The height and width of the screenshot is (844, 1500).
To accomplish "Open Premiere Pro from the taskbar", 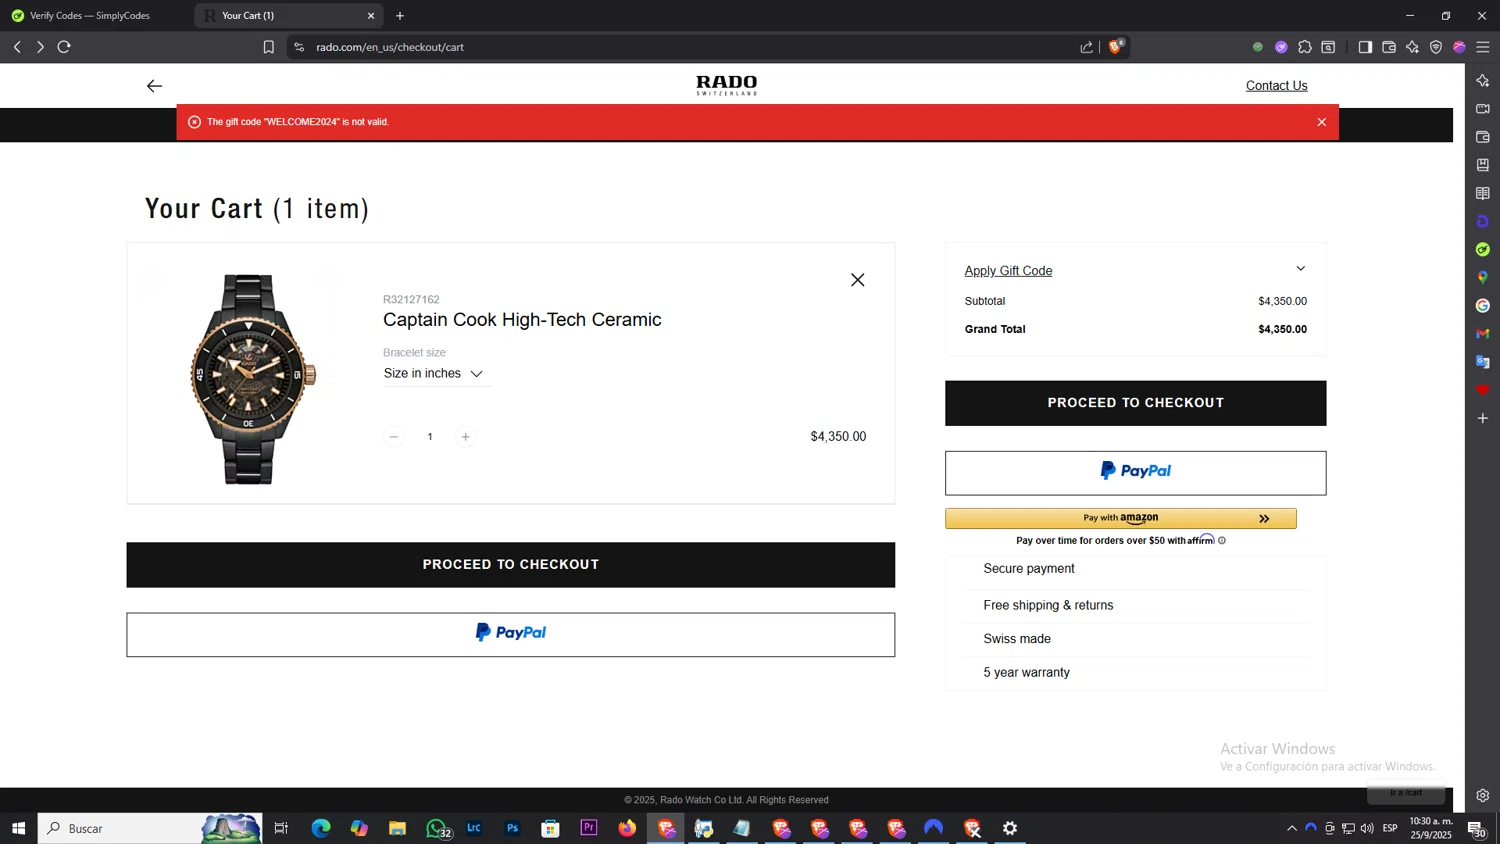I will click(x=589, y=828).
